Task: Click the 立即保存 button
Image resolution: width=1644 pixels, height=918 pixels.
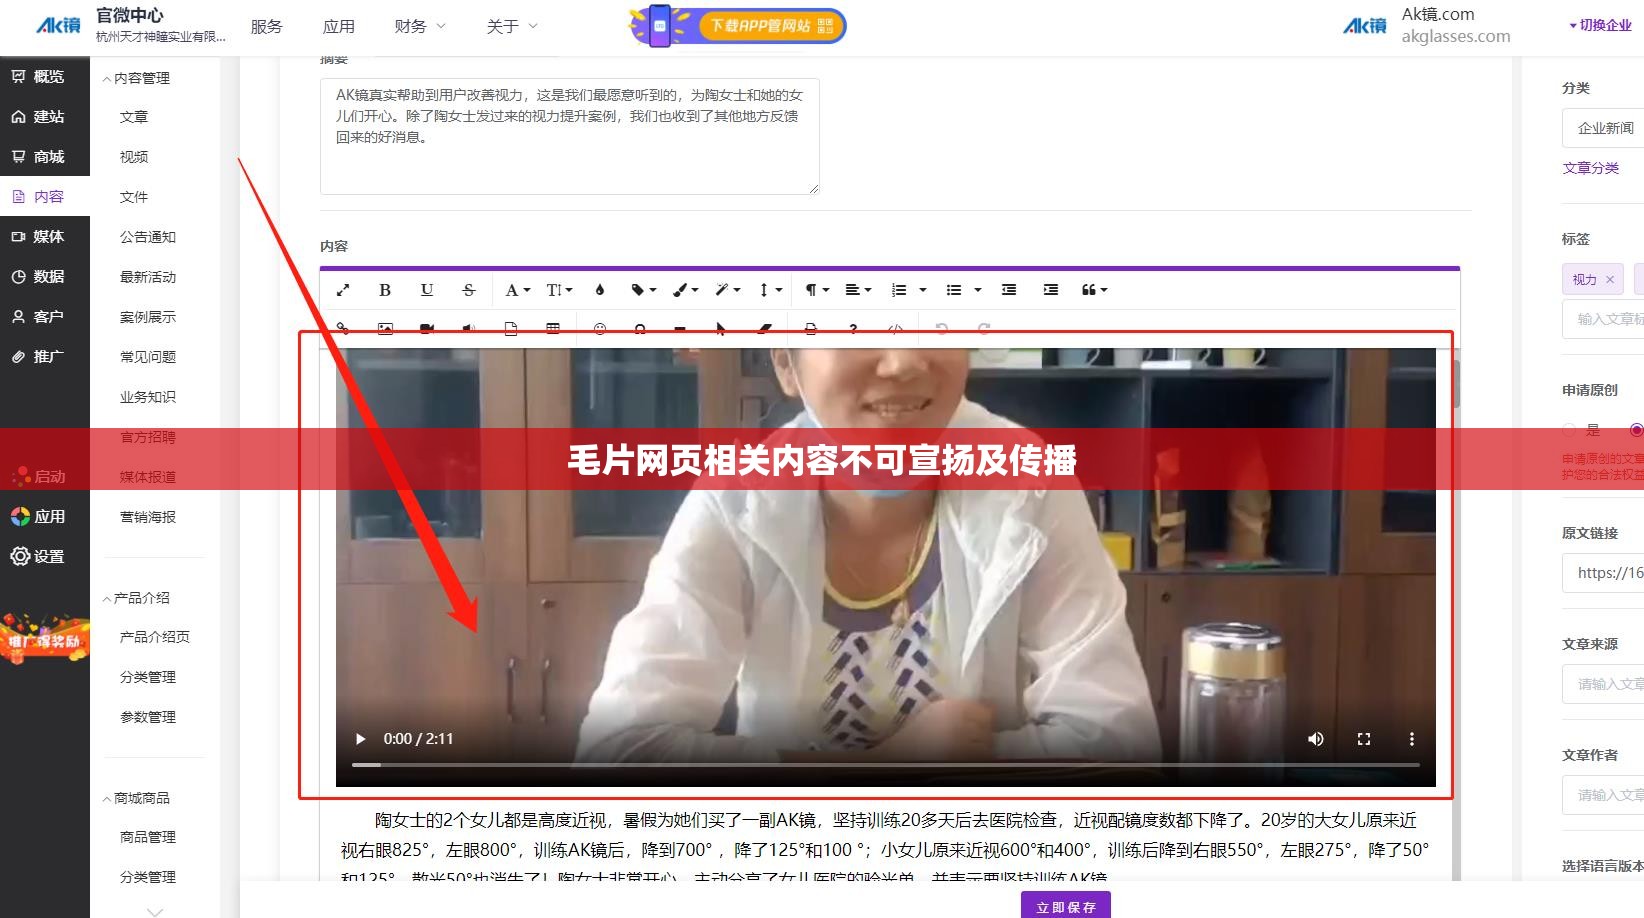Action: click(1066, 905)
